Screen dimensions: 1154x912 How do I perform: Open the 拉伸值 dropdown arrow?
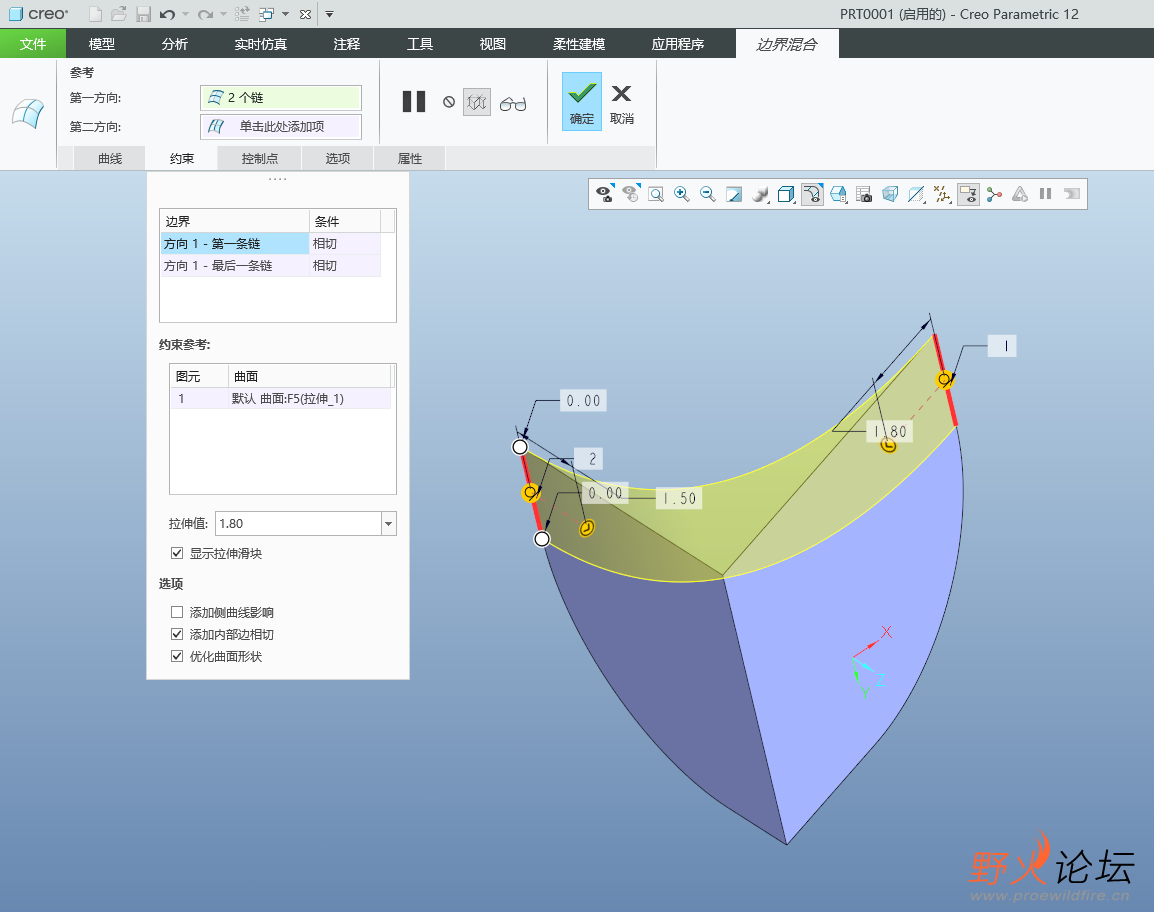pos(389,523)
